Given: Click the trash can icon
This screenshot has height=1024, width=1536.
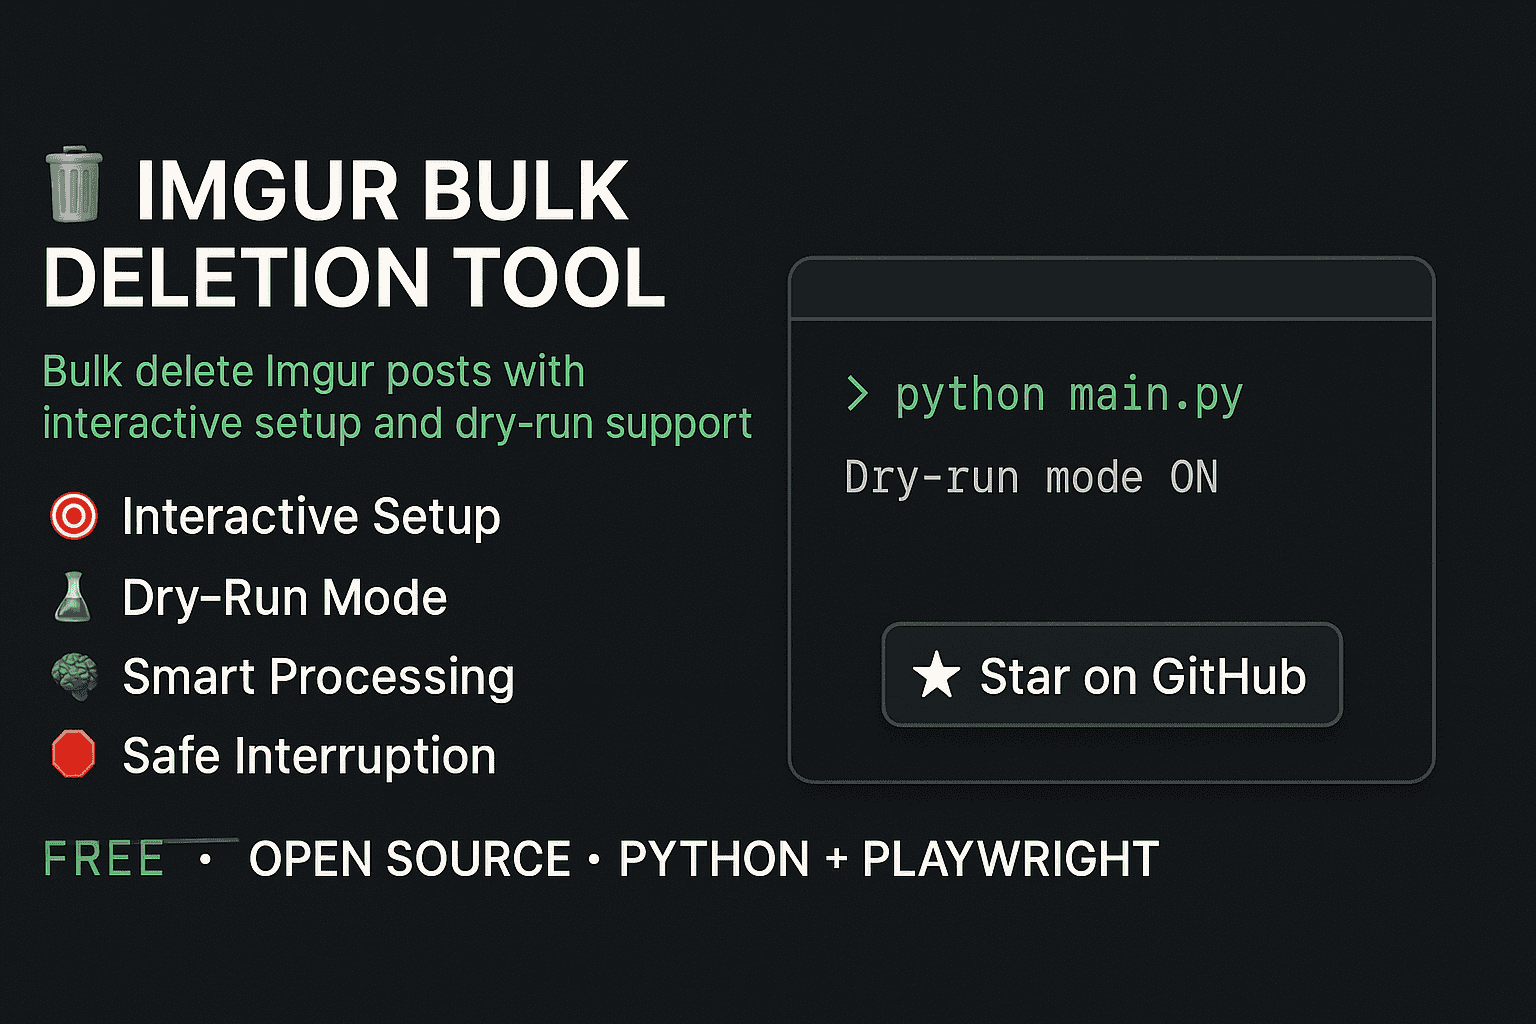Looking at the screenshot, I should [x=74, y=184].
